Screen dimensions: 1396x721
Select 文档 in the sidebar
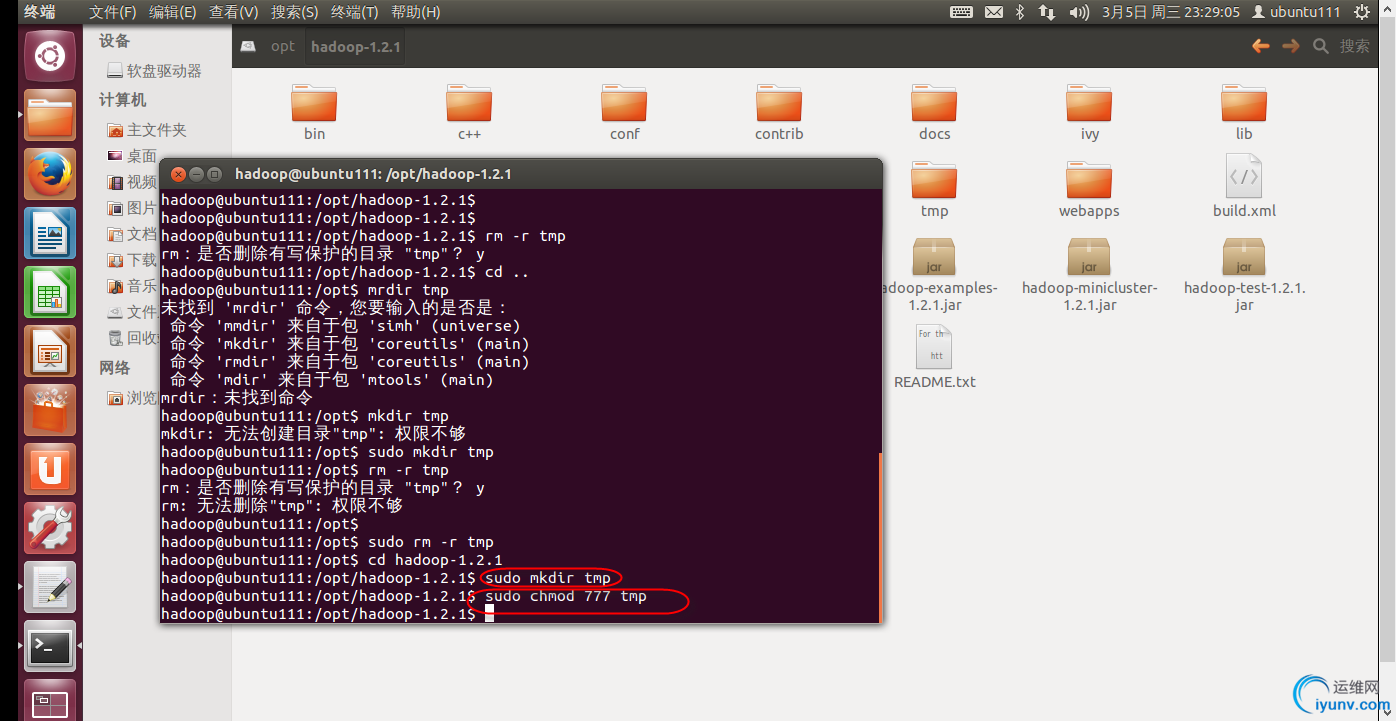pos(134,234)
